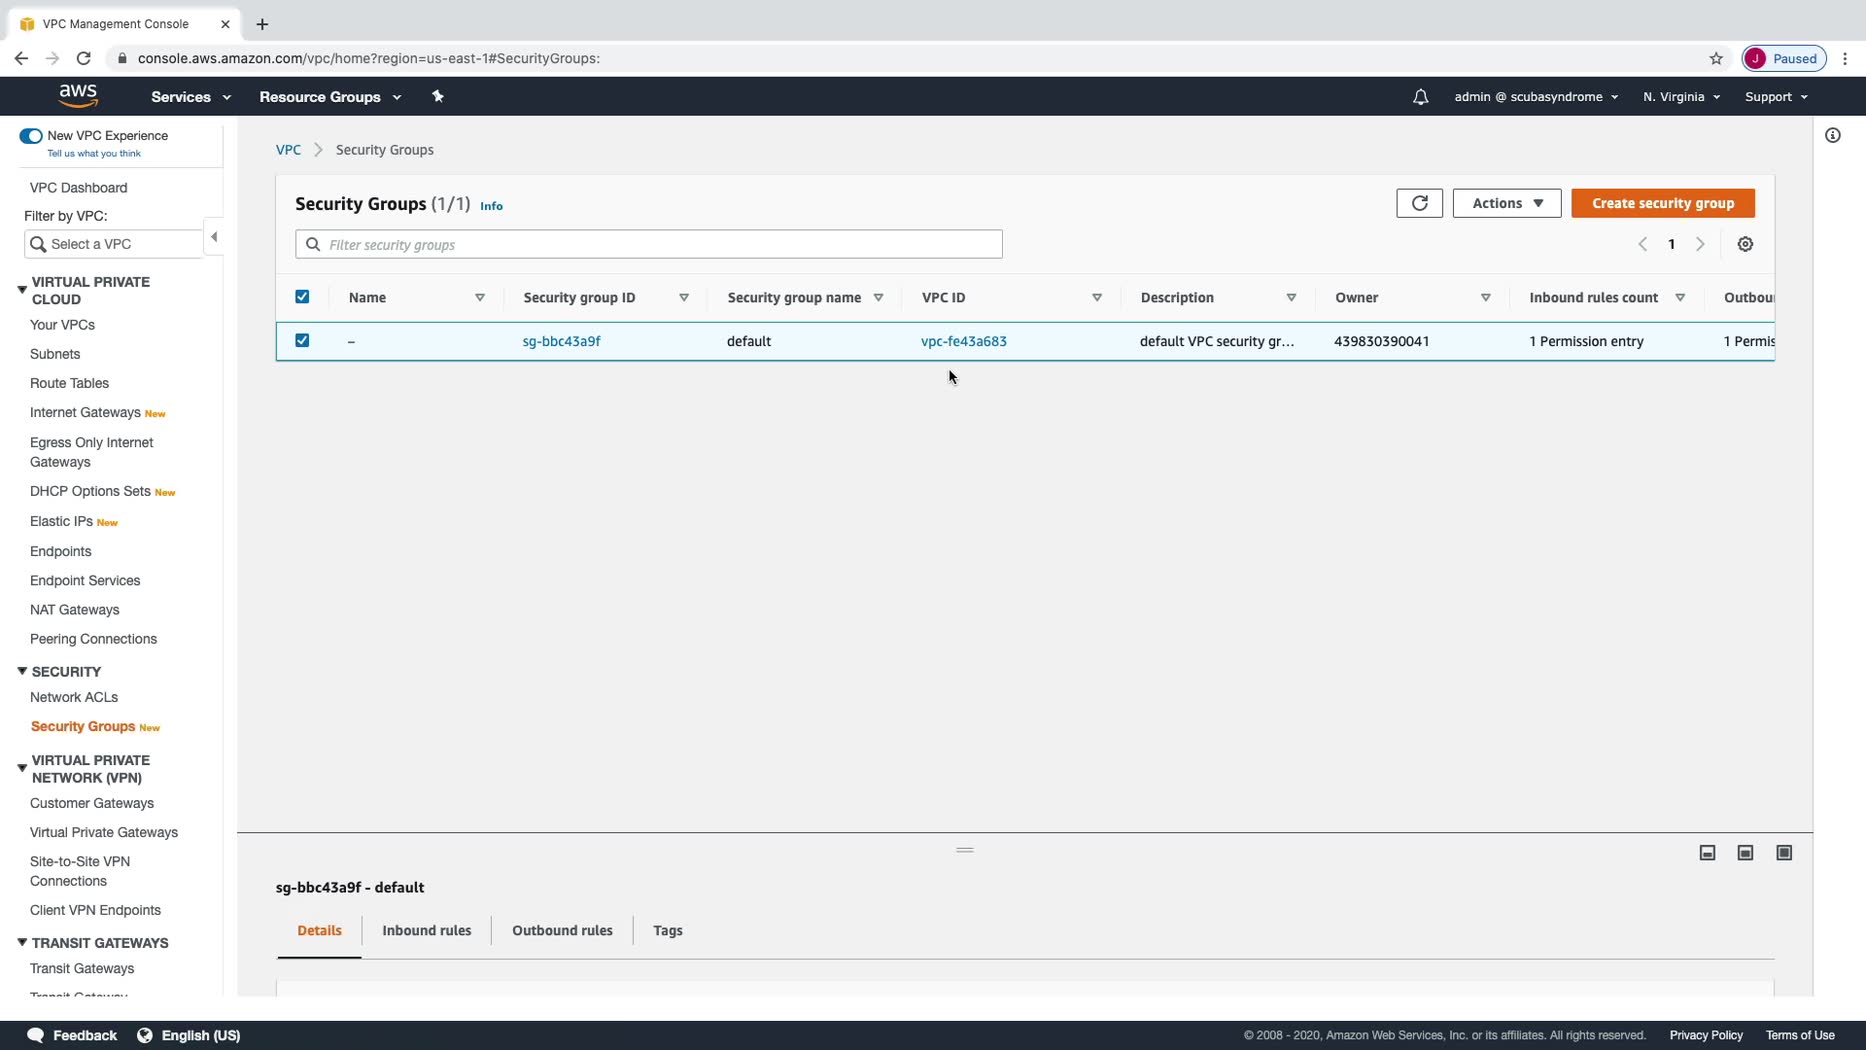The image size is (1866, 1050).
Task: Reload the browser page
Action: 84,58
